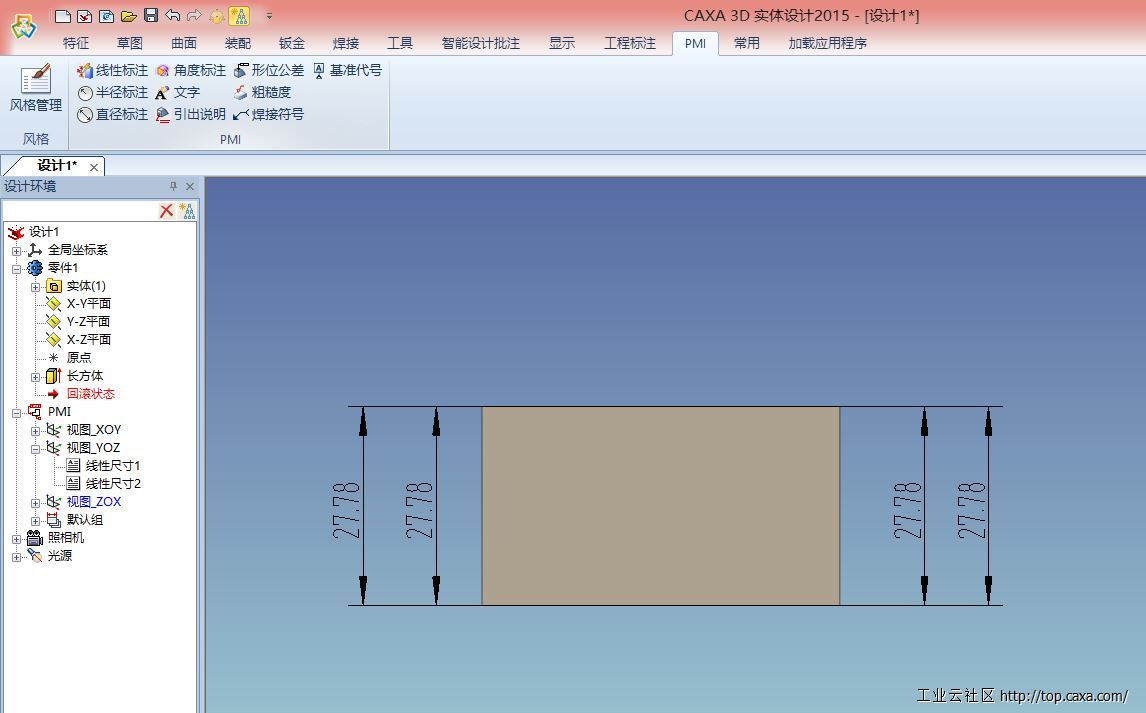Switch to the 装配 ribbon tab

(x=238, y=43)
